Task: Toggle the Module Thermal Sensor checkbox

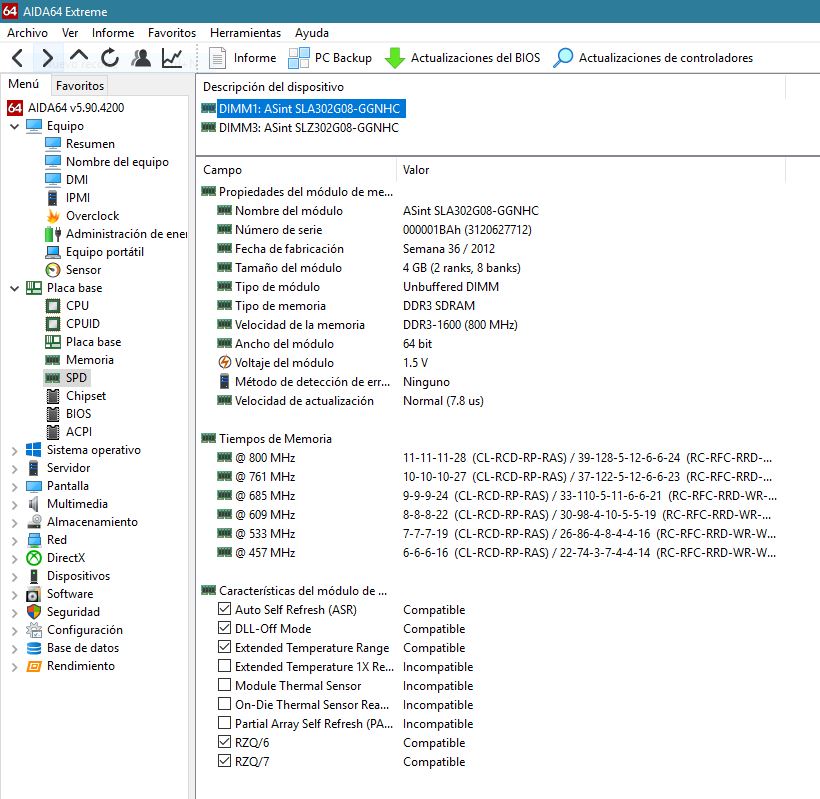Action: (x=224, y=686)
